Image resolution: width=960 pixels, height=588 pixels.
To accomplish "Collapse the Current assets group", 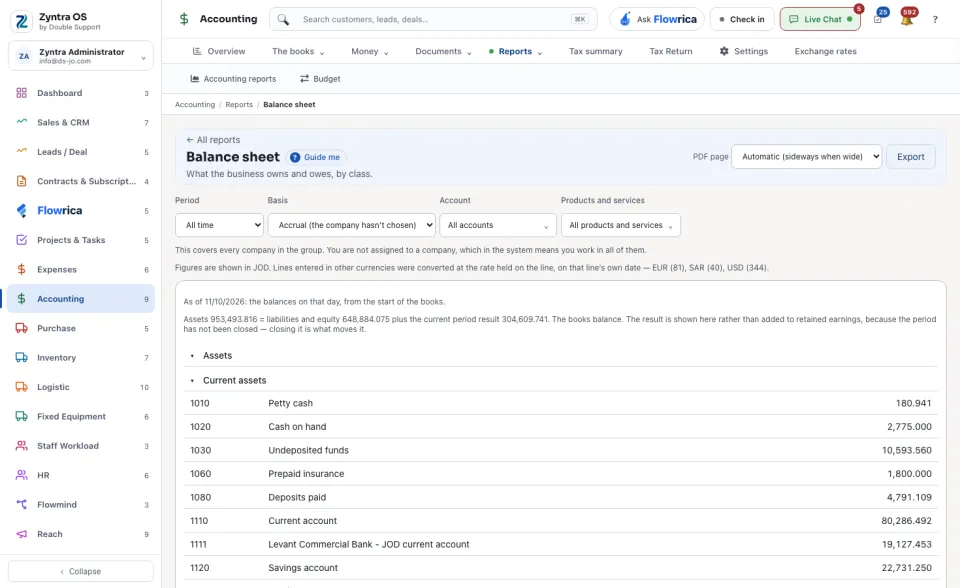I will (192, 380).
